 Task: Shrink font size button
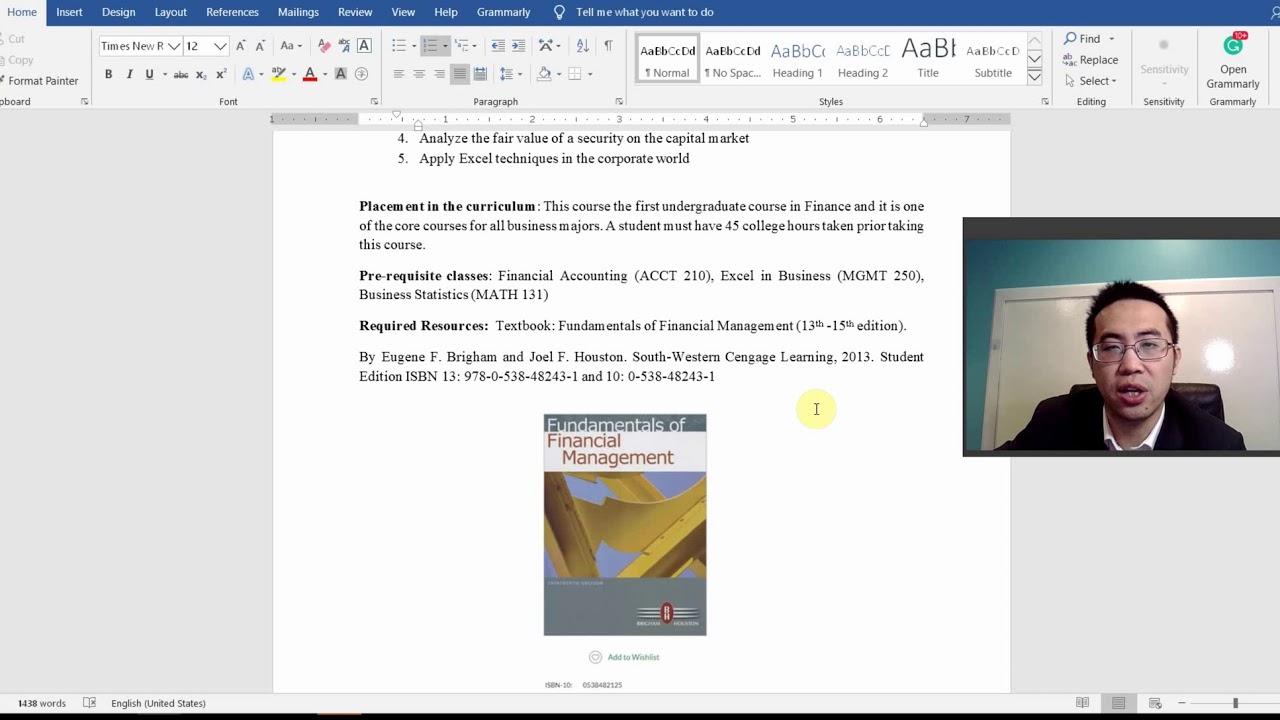pyautogui.click(x=260, y=46)
